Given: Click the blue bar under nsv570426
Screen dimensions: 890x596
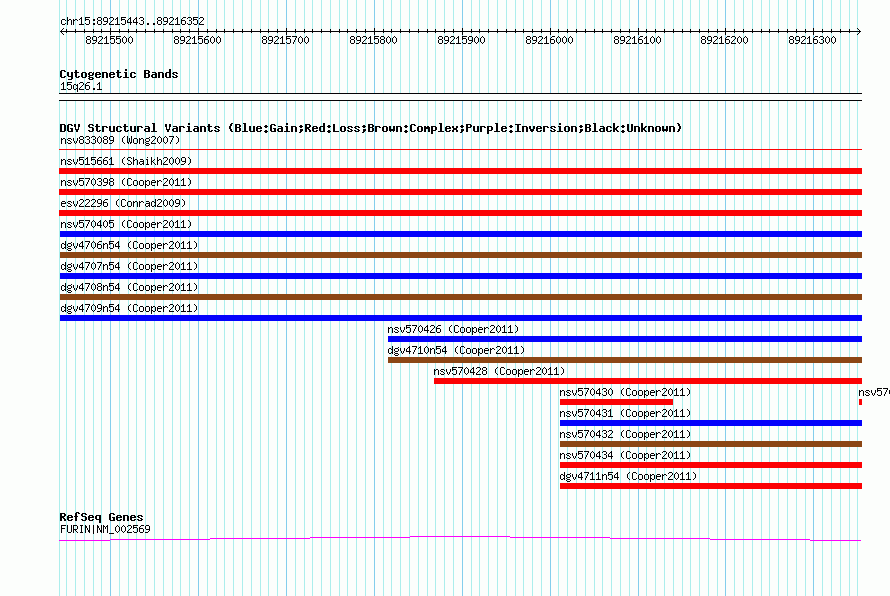Looking at the screenshot, I should click(624, 339).
